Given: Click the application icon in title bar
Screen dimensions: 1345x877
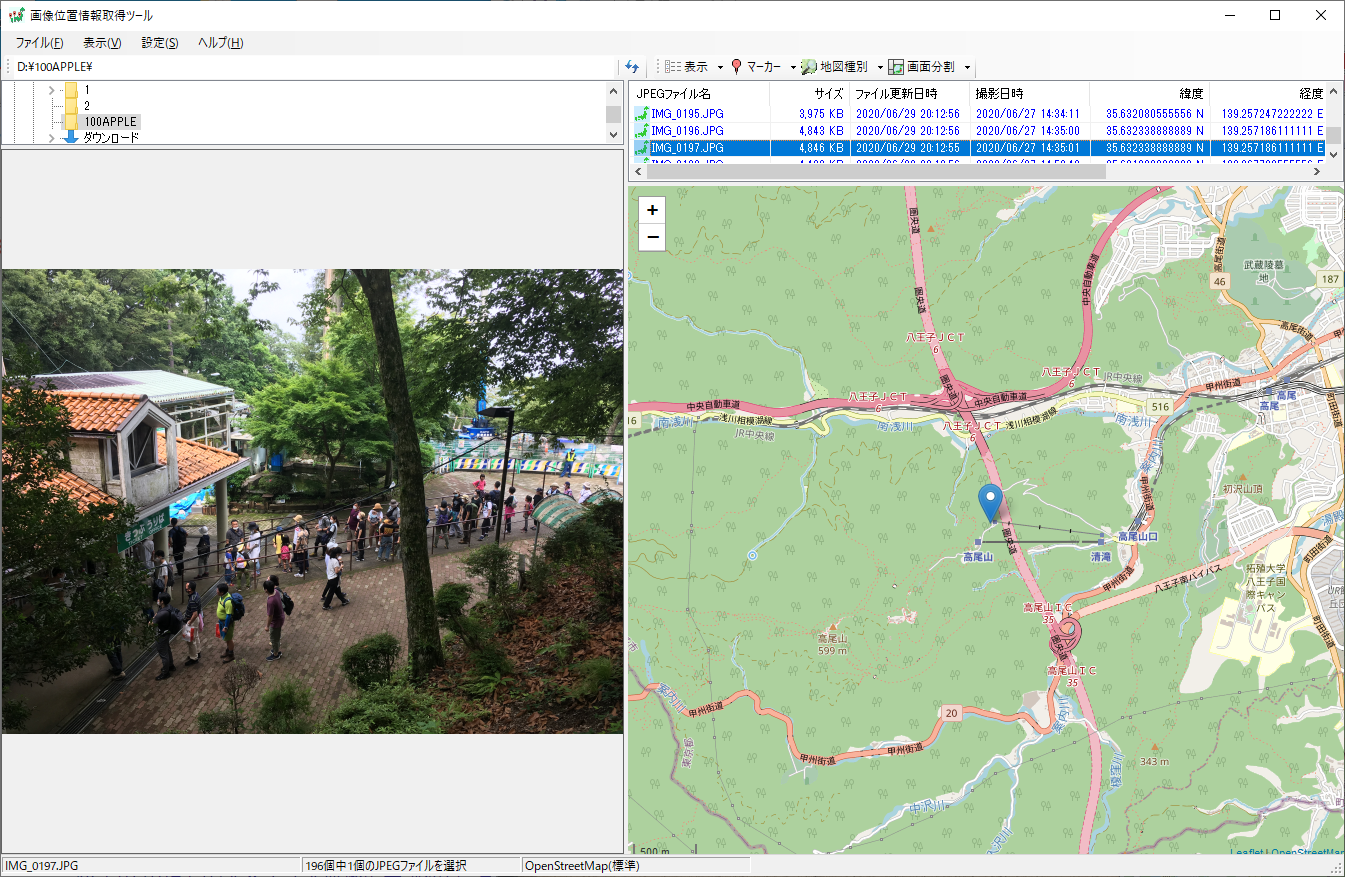Looking at the screenshot, I should (16, 15).
